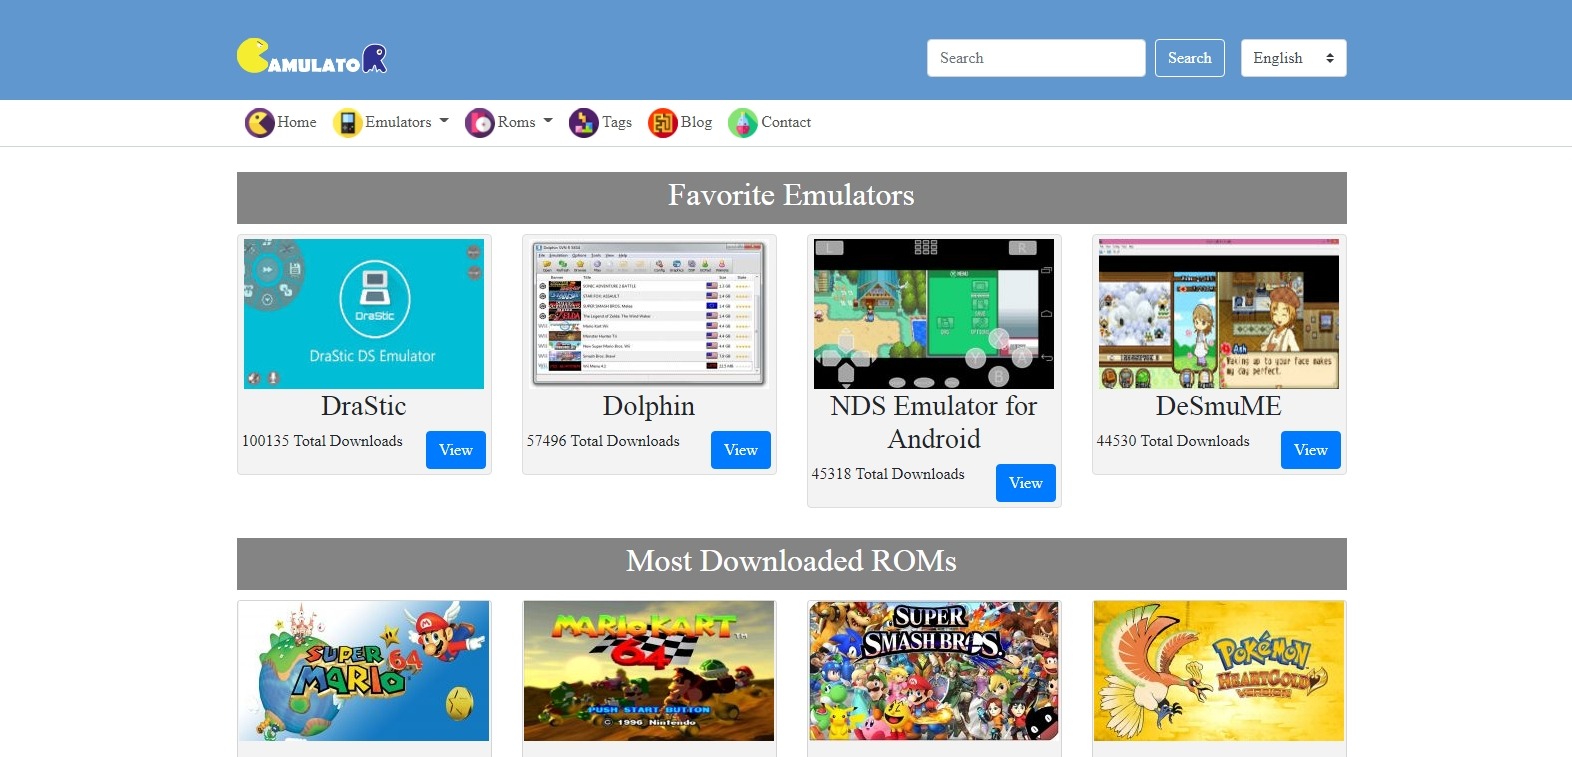Click the Emulators handheld console icon
This screenshot has width=1572, height=757.
pos(348,123)
